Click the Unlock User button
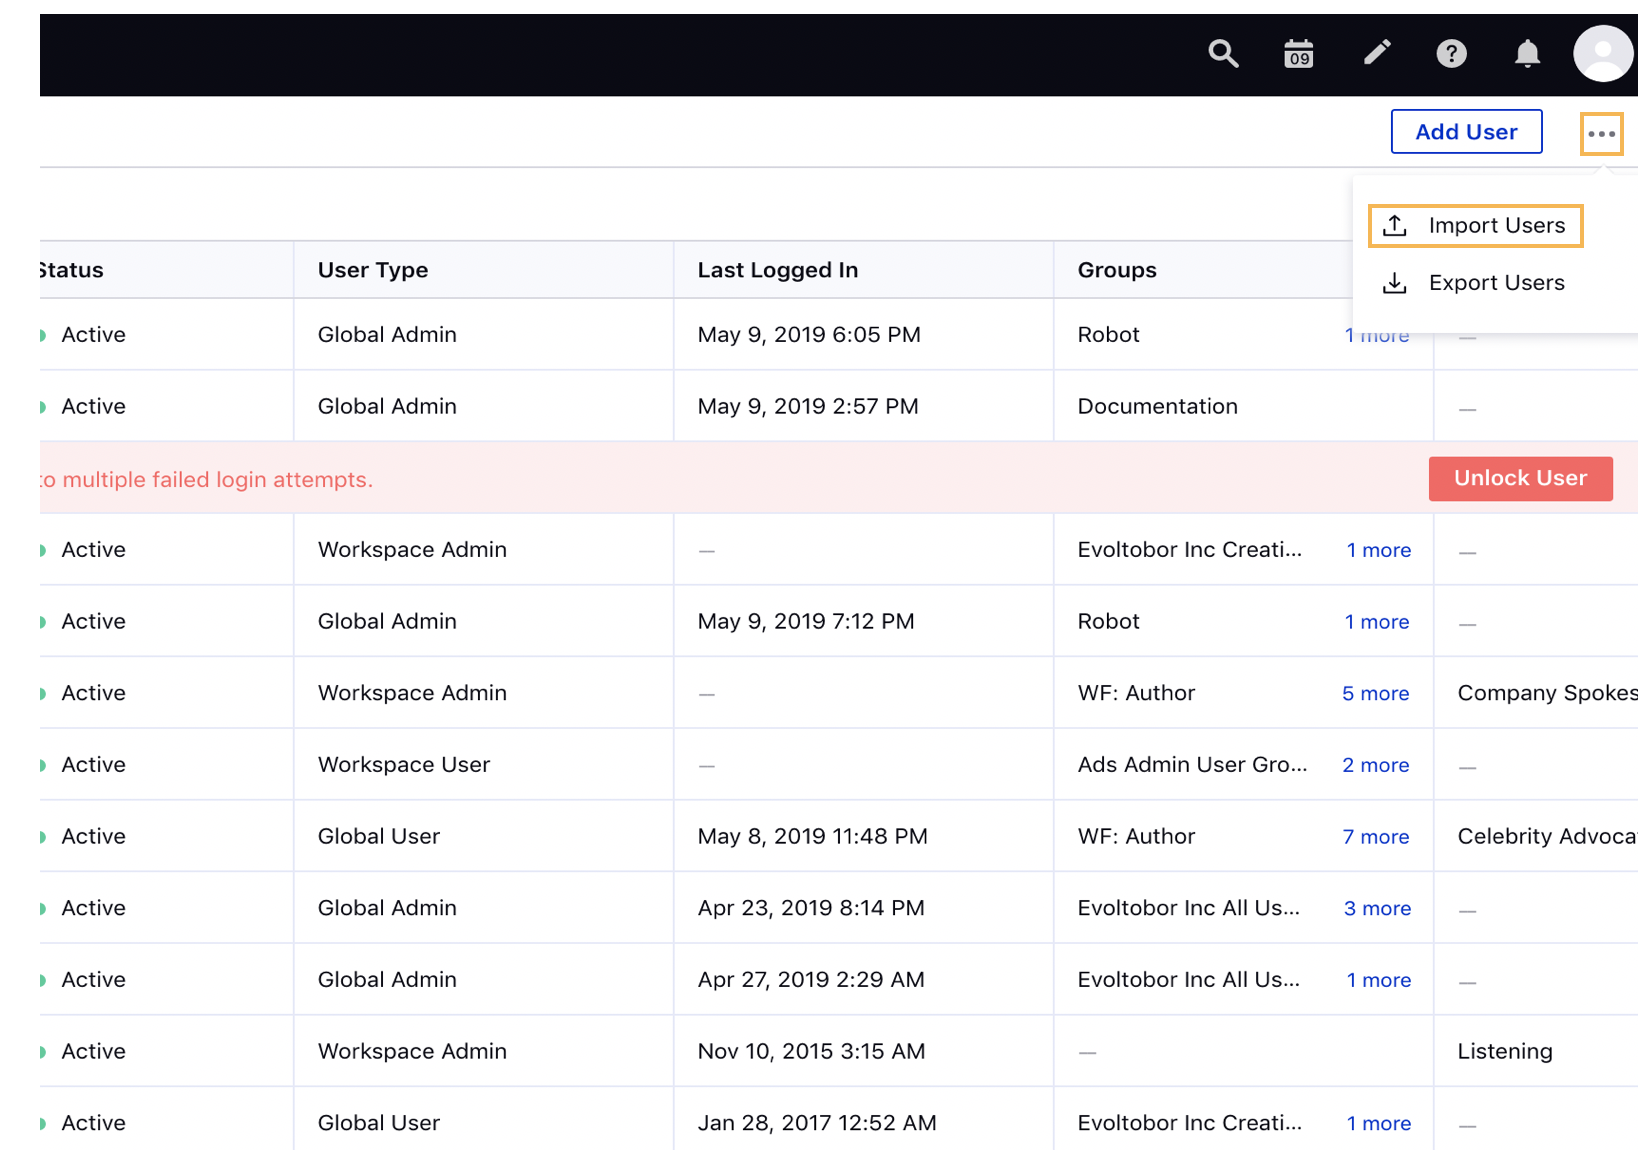 click(x=1520, y=478)
